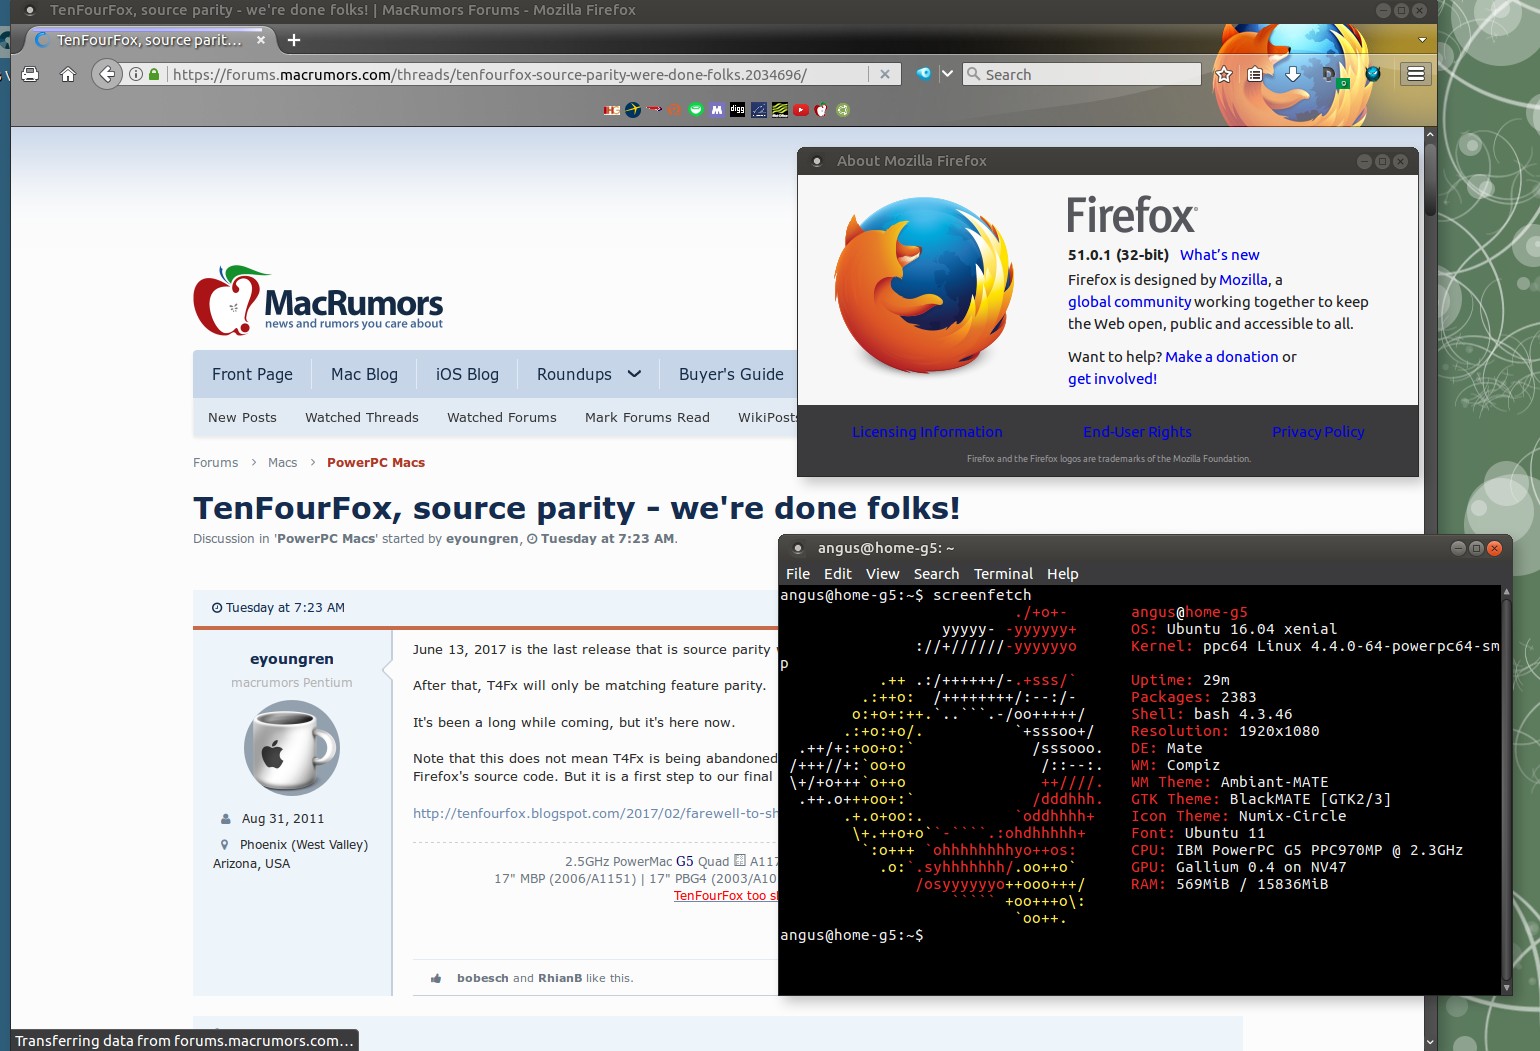Image resolution: width=1540 pixels, height=1051 pixels.
Task: Open a new tab with the plus button
Action: pos(294,40)
